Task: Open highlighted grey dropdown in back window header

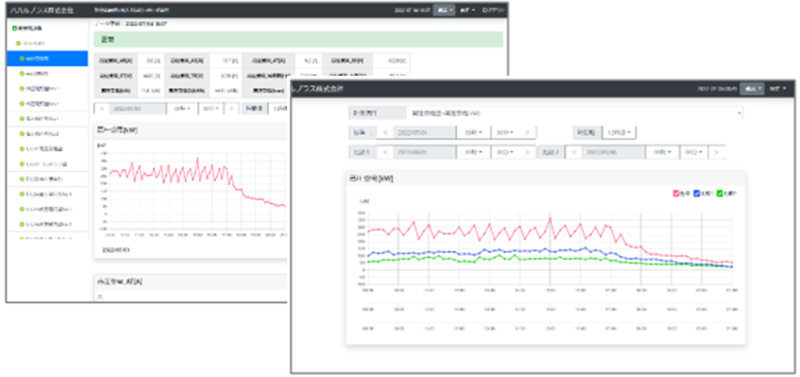Action: (444, 10)
